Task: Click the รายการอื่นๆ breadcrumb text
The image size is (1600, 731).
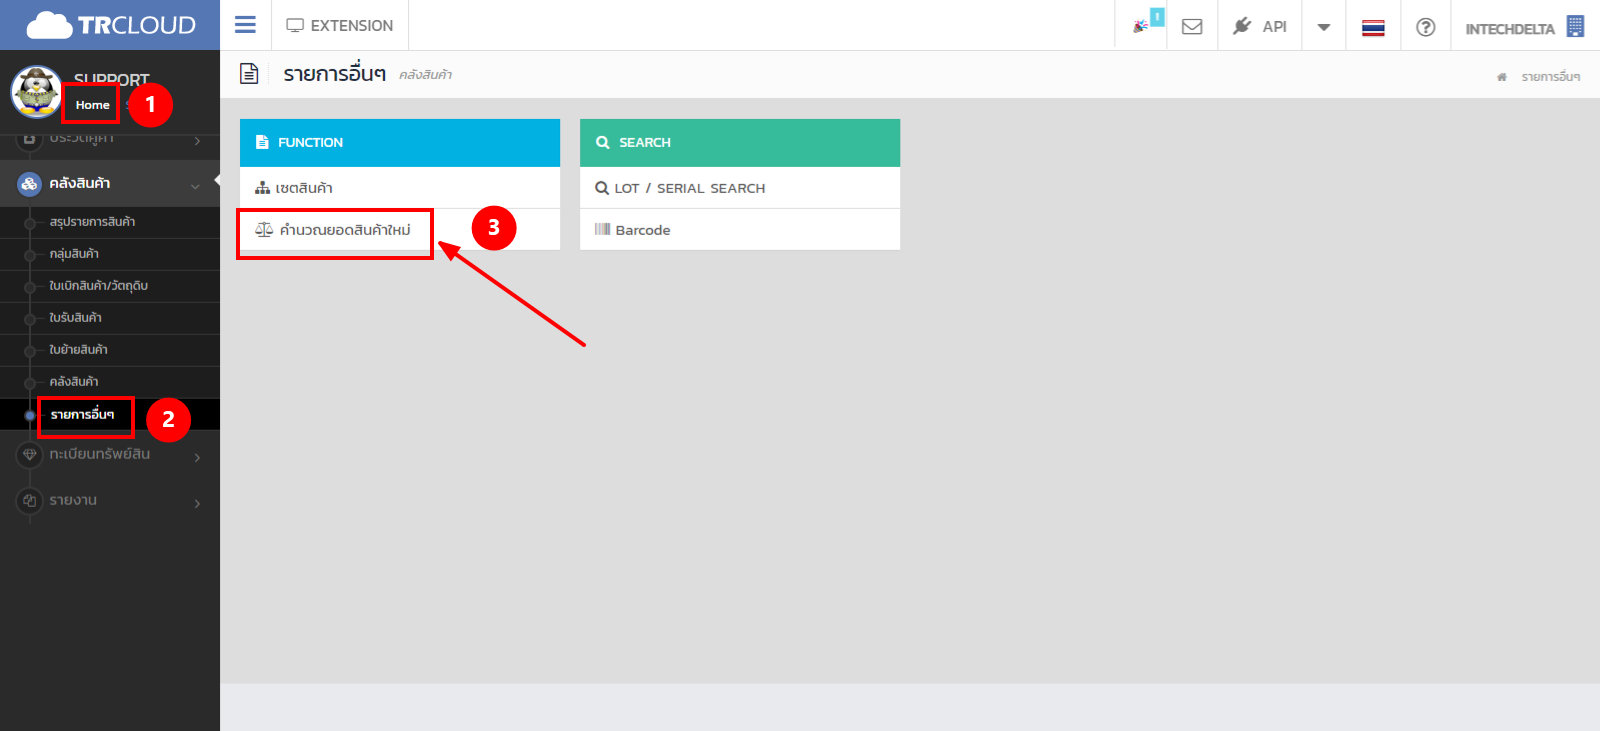Action: point(1551,77)
